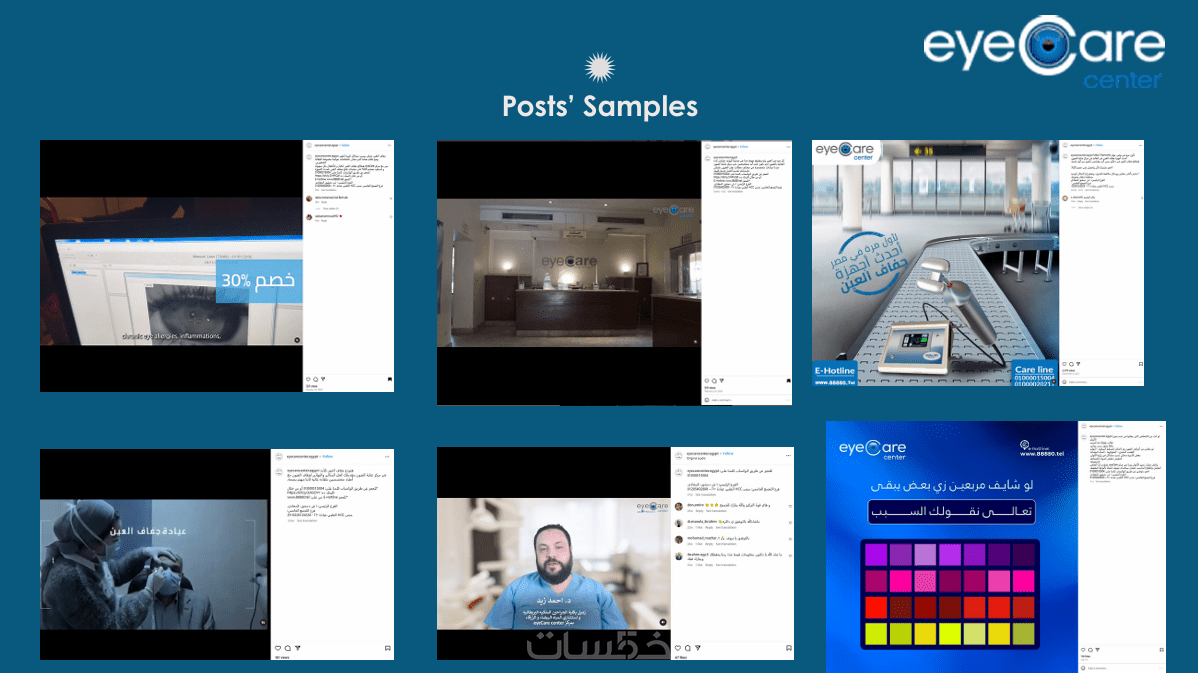Screen dimensions: 1198x673
Task: Like the dry eye clinic video post
Action: pos(278,648)
